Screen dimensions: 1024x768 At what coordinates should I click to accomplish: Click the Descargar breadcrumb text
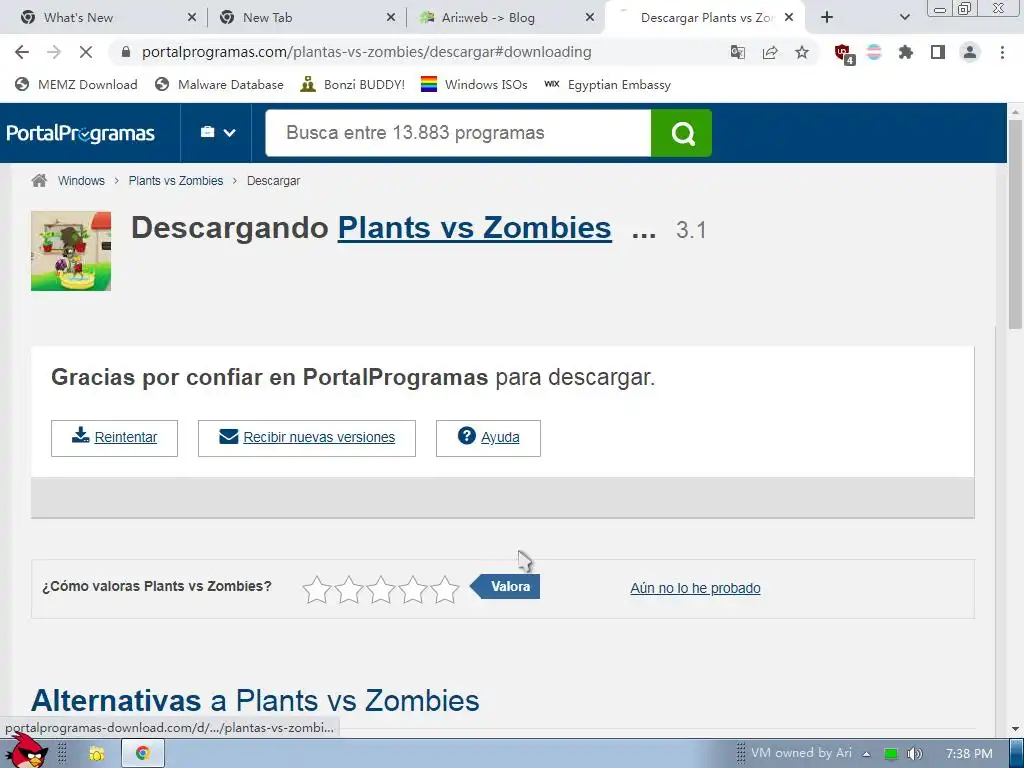click(273, 181)
